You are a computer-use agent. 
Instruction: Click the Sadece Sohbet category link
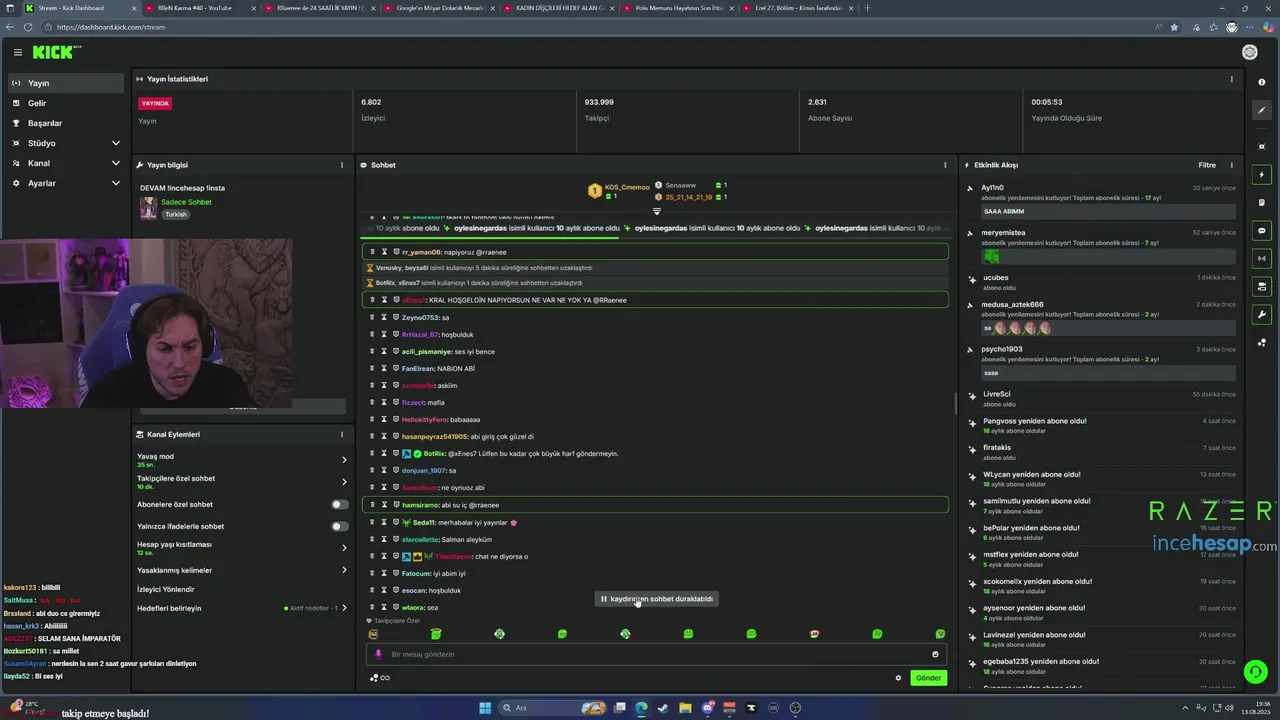pos(186,202)
